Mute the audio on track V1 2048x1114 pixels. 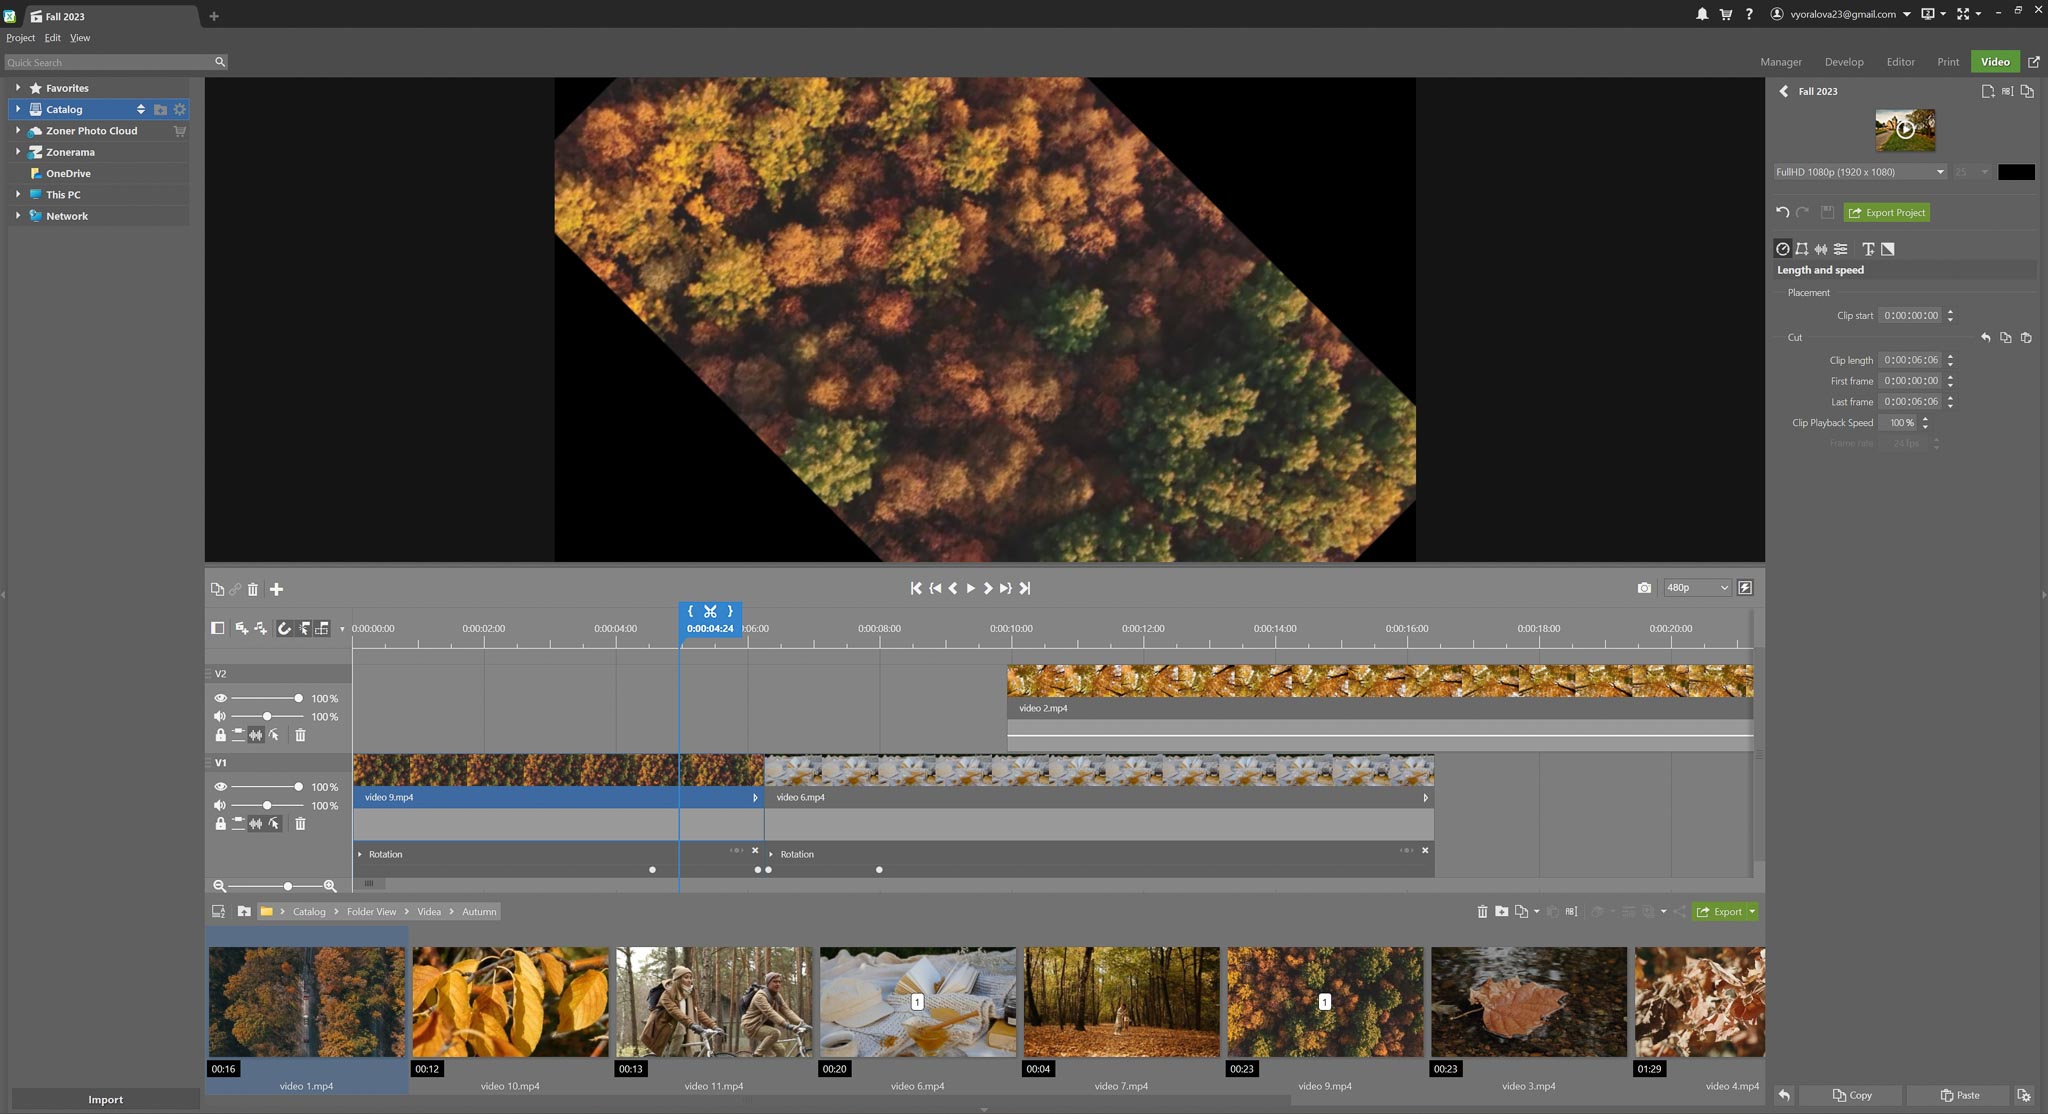click(x=219, y=805)
